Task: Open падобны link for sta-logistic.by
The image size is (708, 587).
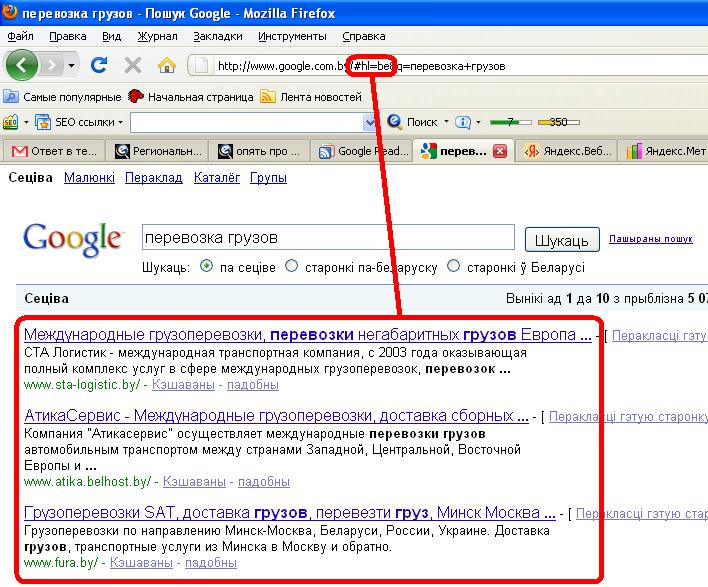Action: tap(253, 385)
